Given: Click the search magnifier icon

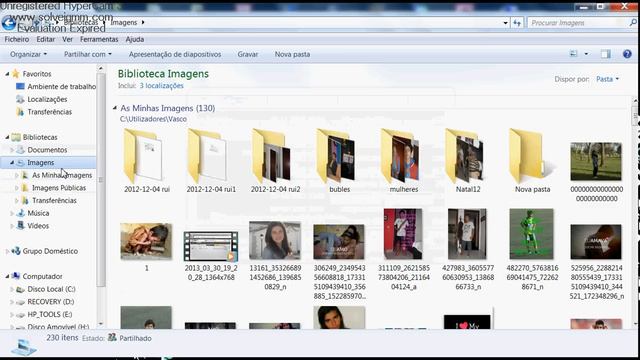Looking at the screenshot, I should click(633, 23).
